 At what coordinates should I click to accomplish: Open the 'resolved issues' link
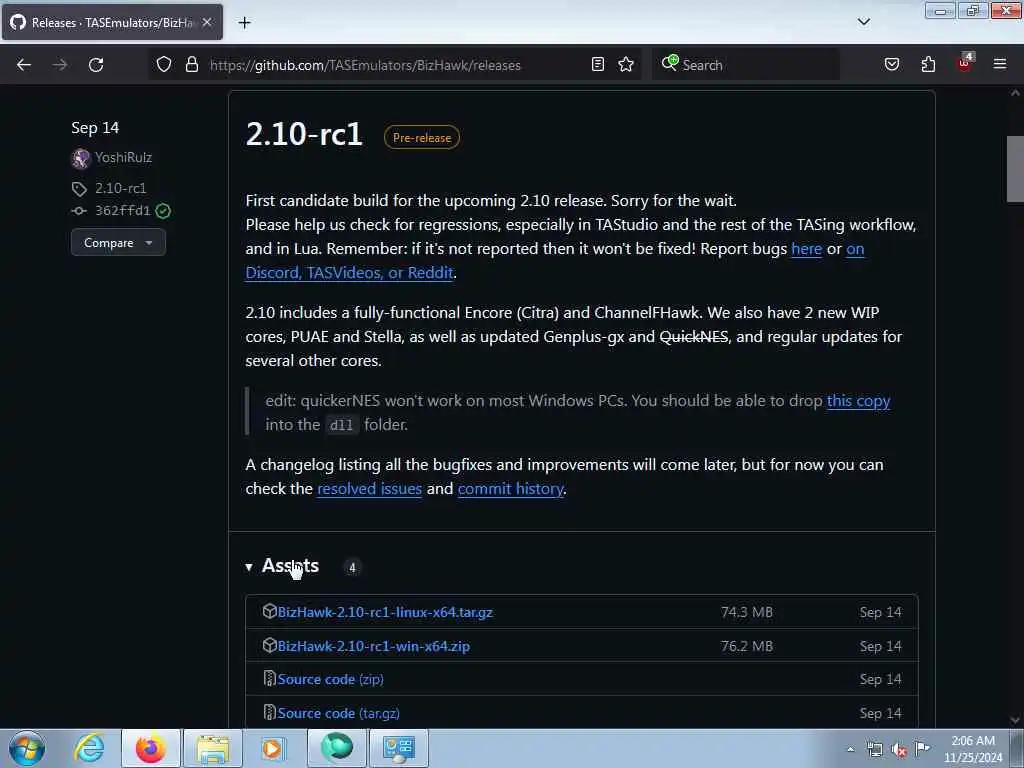tap(370, 488)
